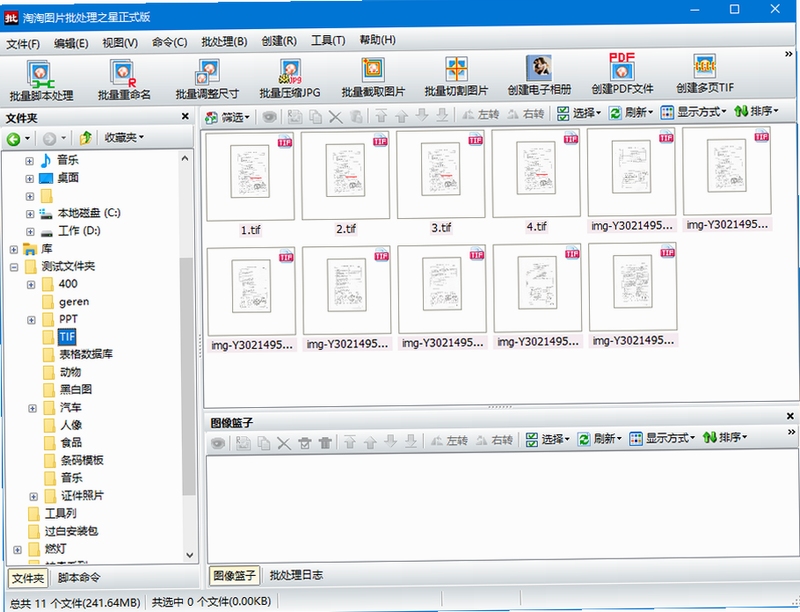Viewport: 800px width, 612px height.
Task: Open the 文件(F) menu
Action: point(22,44)
